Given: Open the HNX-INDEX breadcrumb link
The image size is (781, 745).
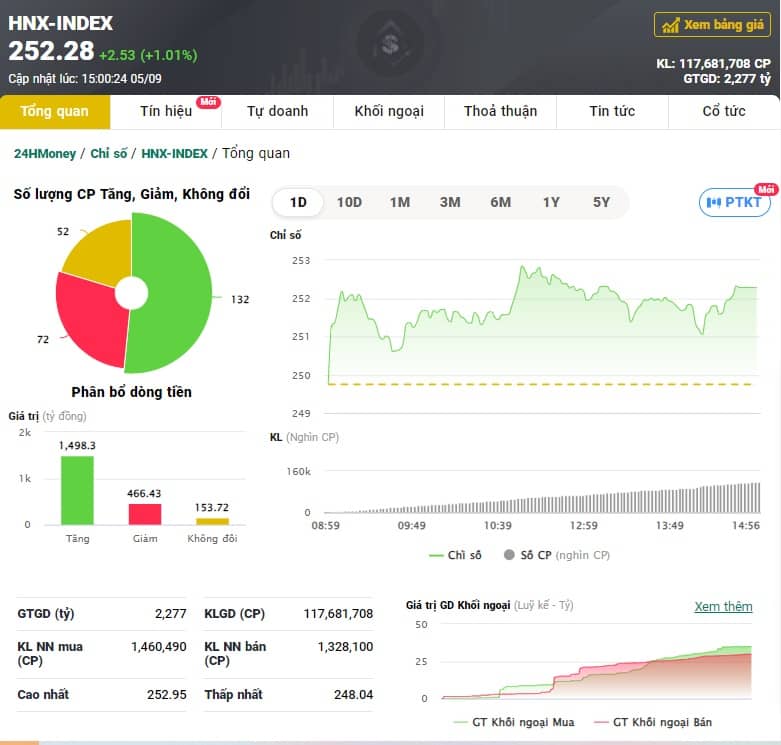Looking at the screenshot, I should click(174, 153).
